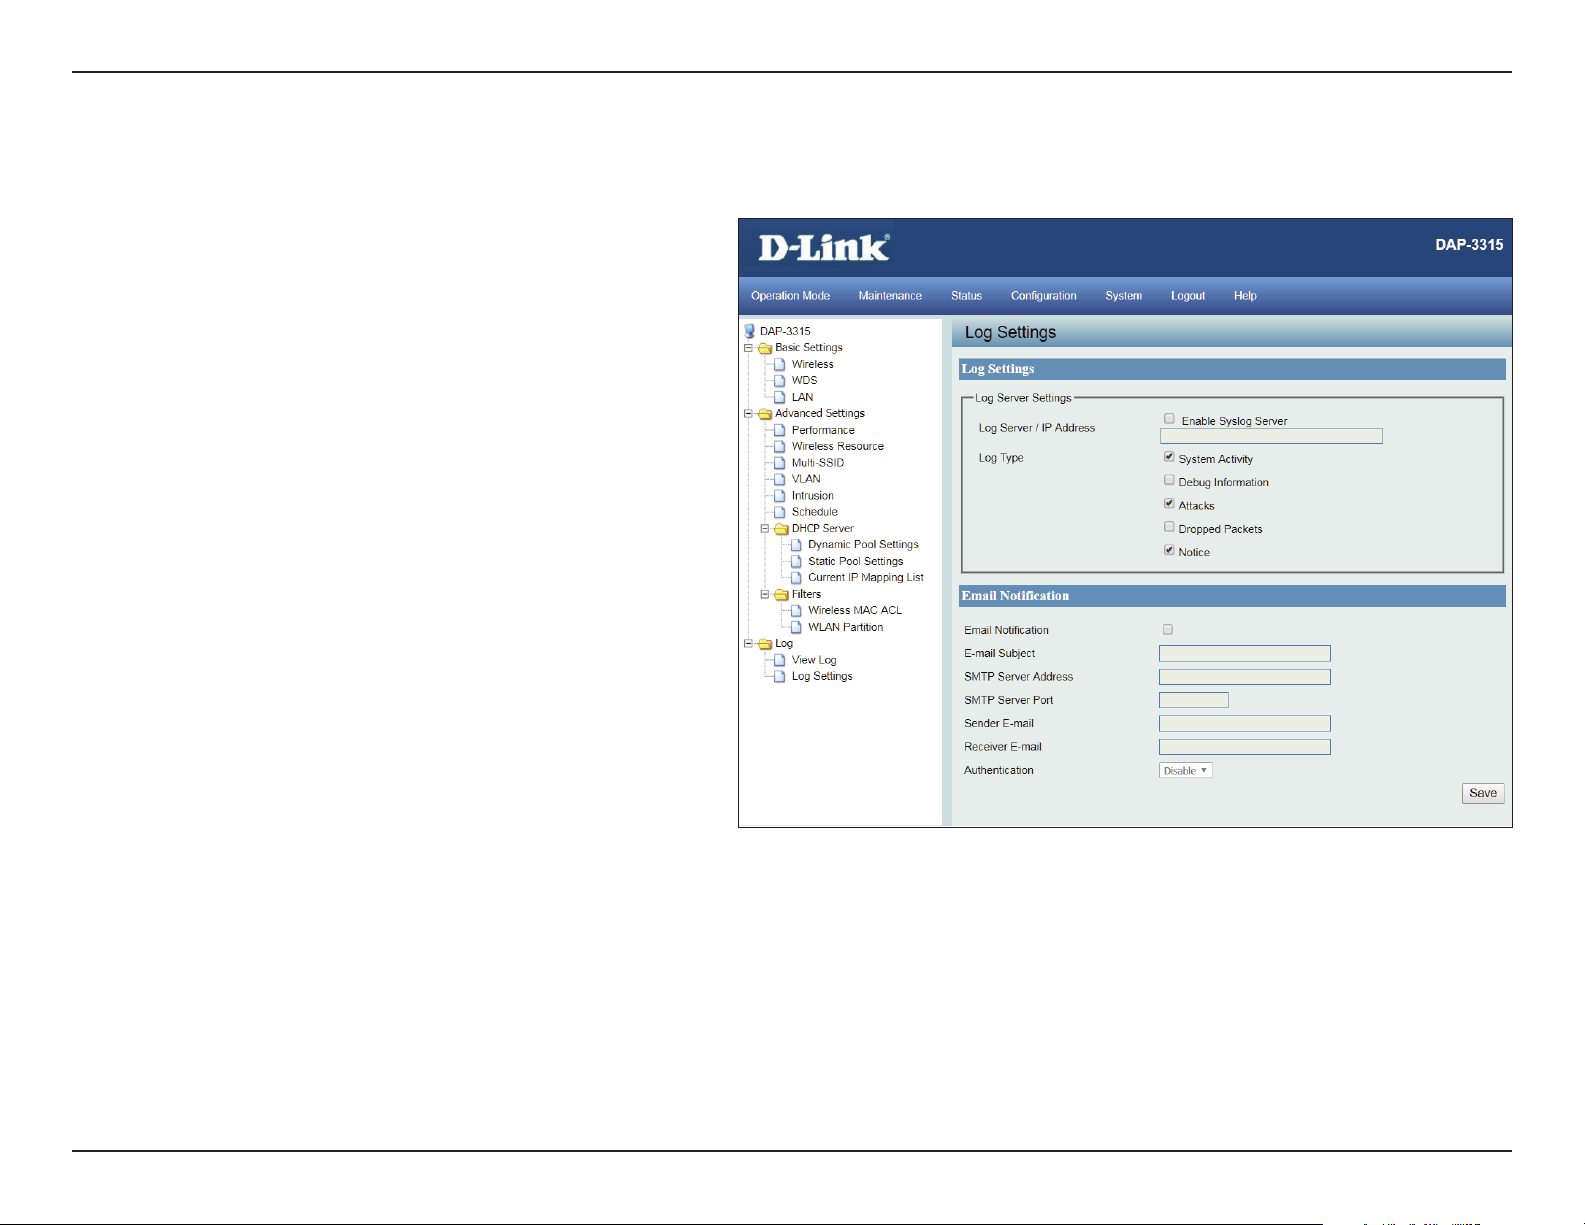The image size is (1585, 1225).
Task: Click the E-mail Subject field
Action: [x=1245, y=654]
